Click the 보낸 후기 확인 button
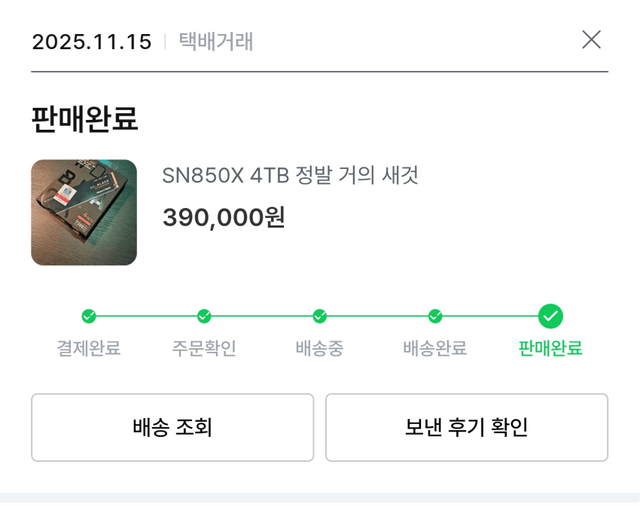Viewport: 640px width, 520px height. [x=466, y=428]
